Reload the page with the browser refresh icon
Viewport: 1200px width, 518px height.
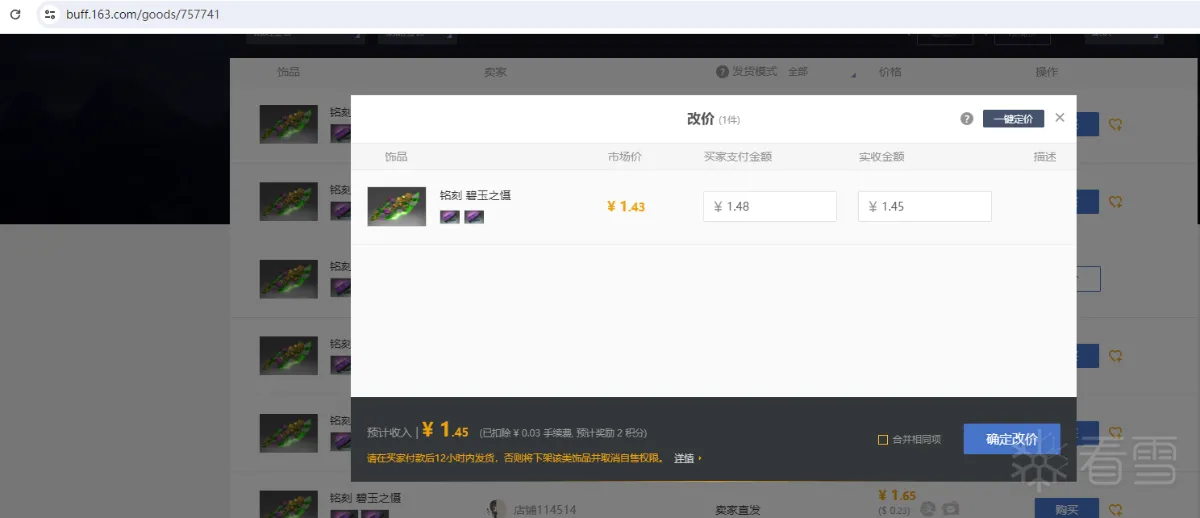click(x=15, y=15)
